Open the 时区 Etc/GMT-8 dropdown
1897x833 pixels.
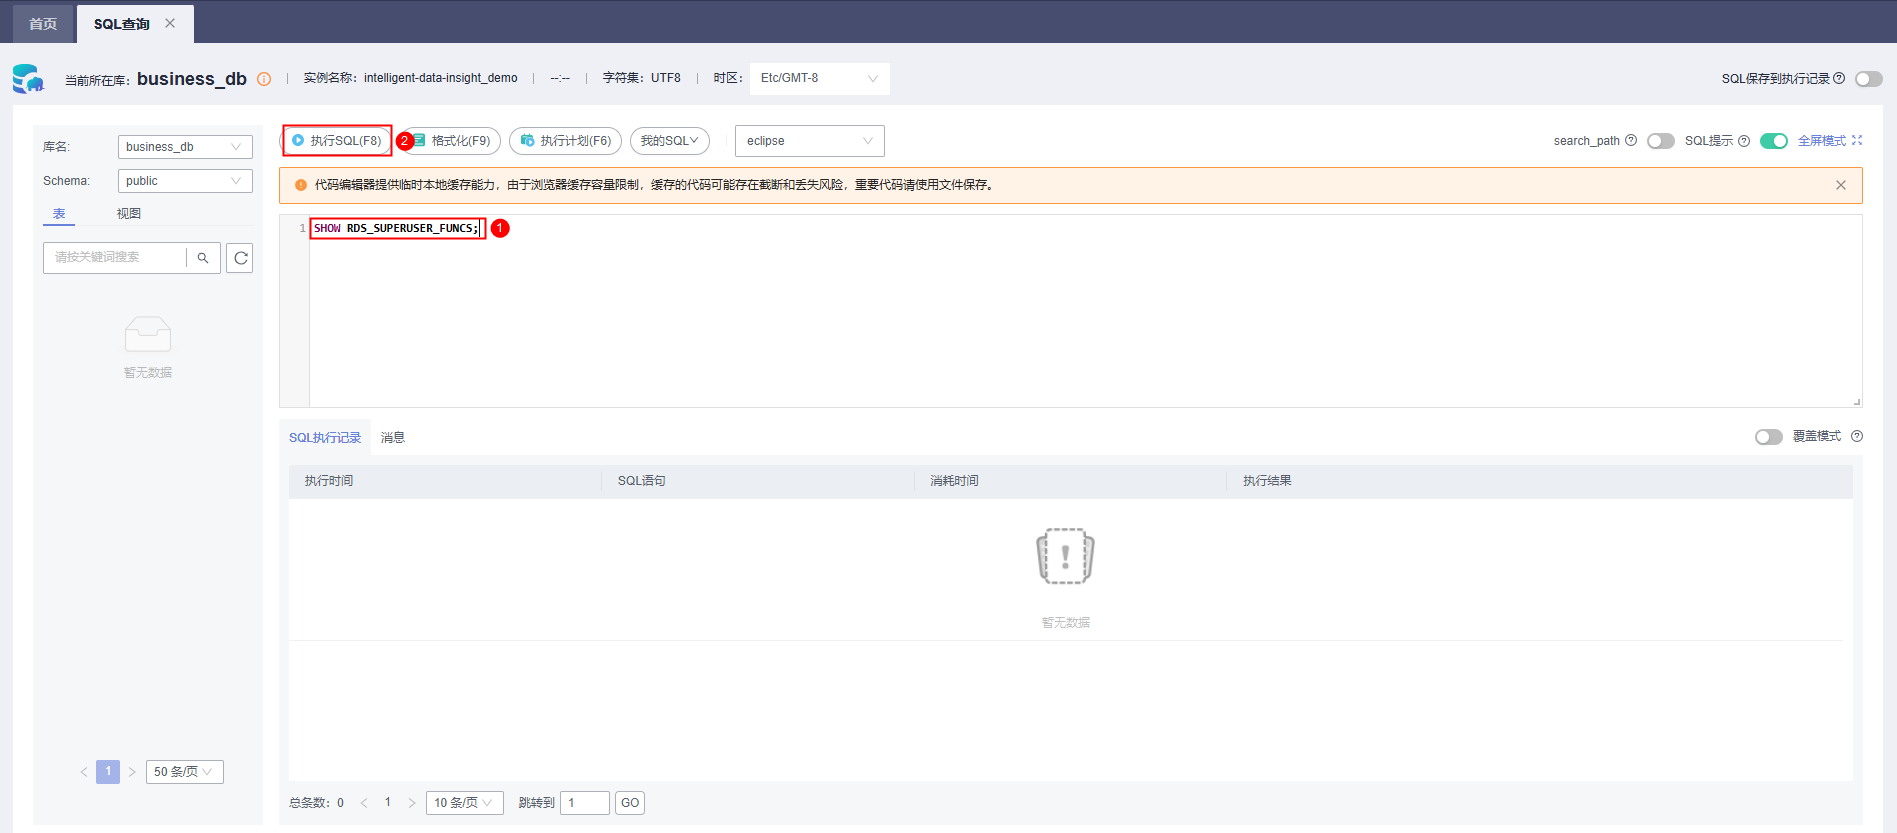819,78
